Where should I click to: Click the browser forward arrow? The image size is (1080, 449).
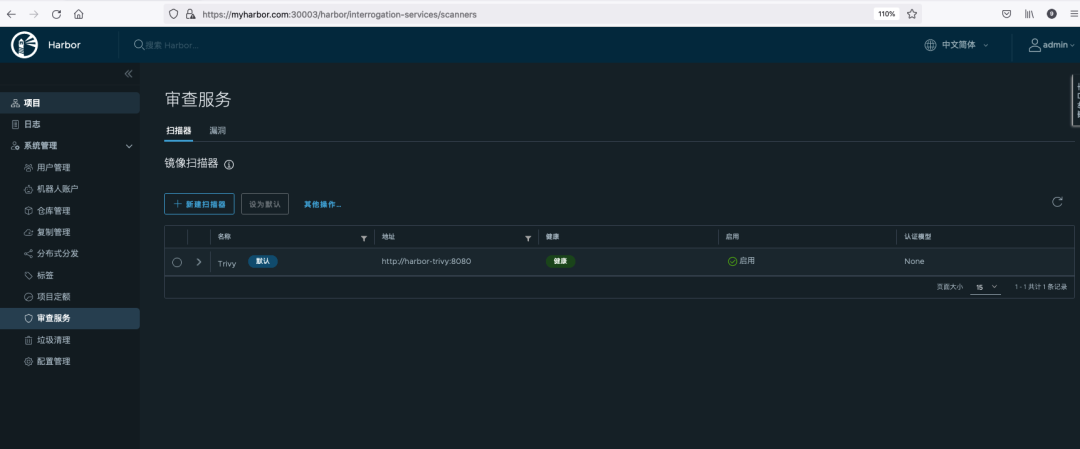pos(34,14)
